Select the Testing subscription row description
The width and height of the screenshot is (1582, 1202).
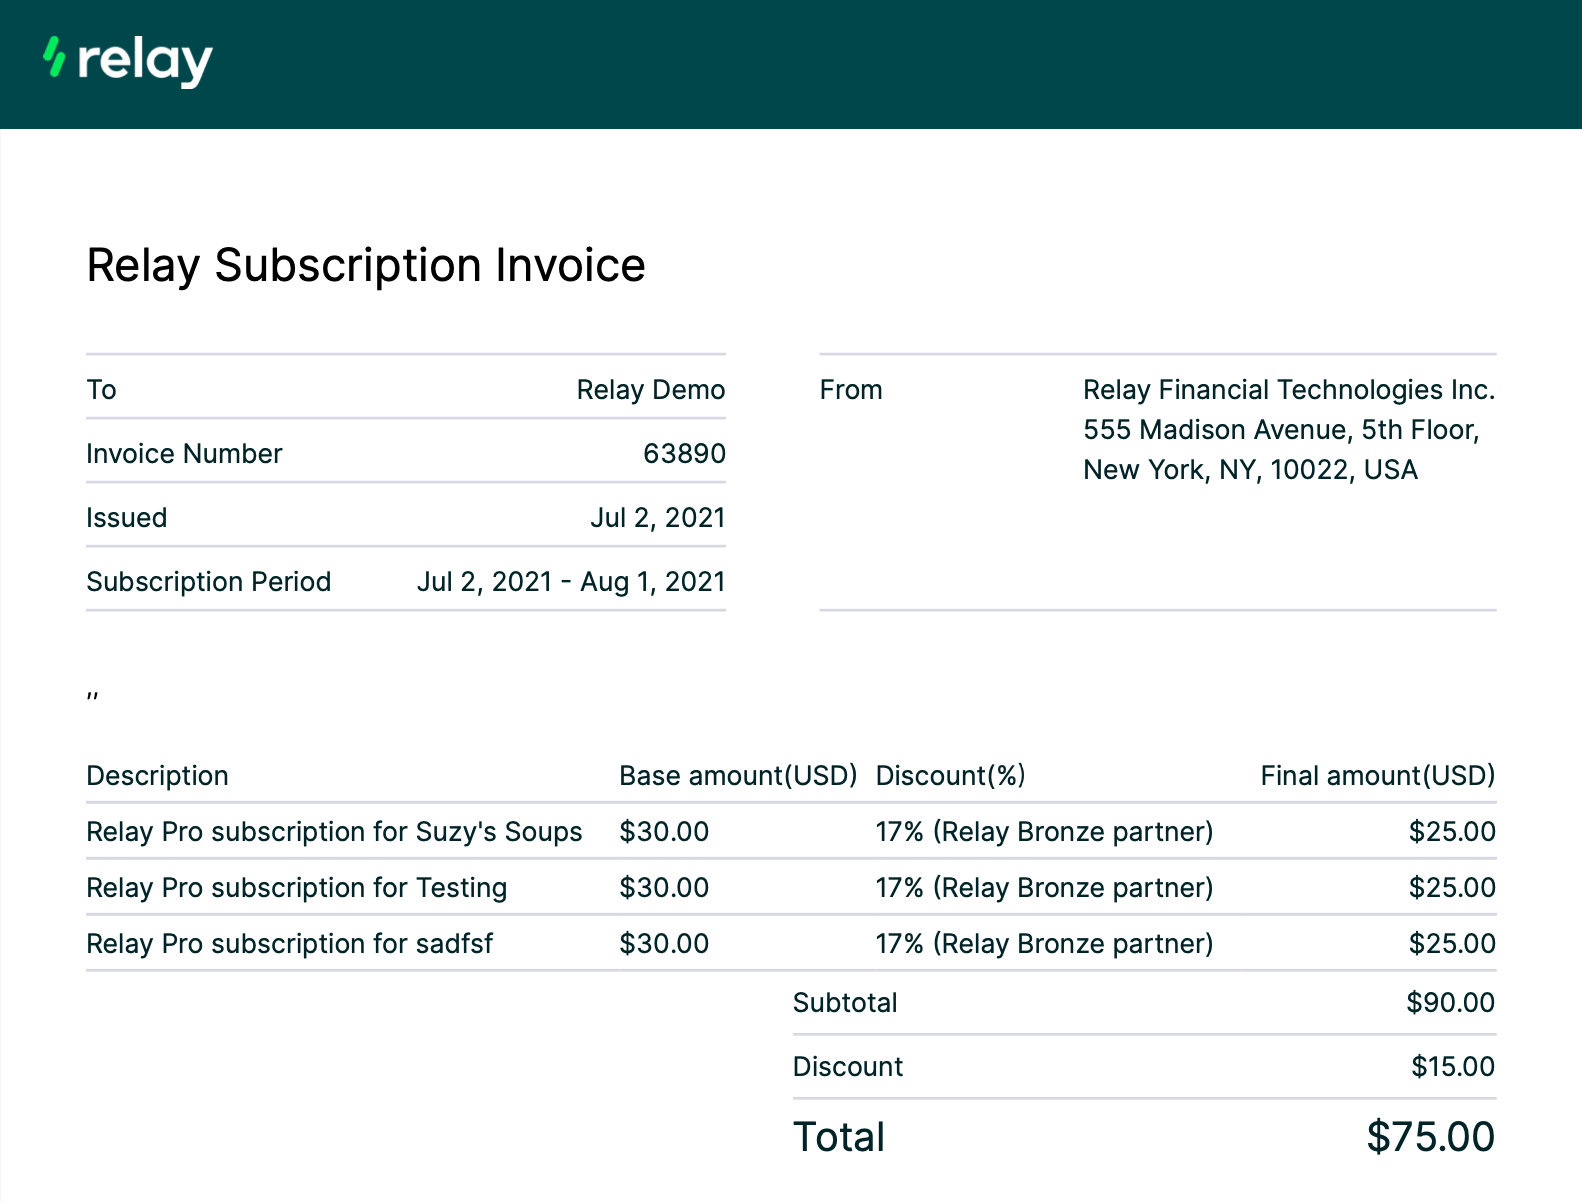point(297,888)
